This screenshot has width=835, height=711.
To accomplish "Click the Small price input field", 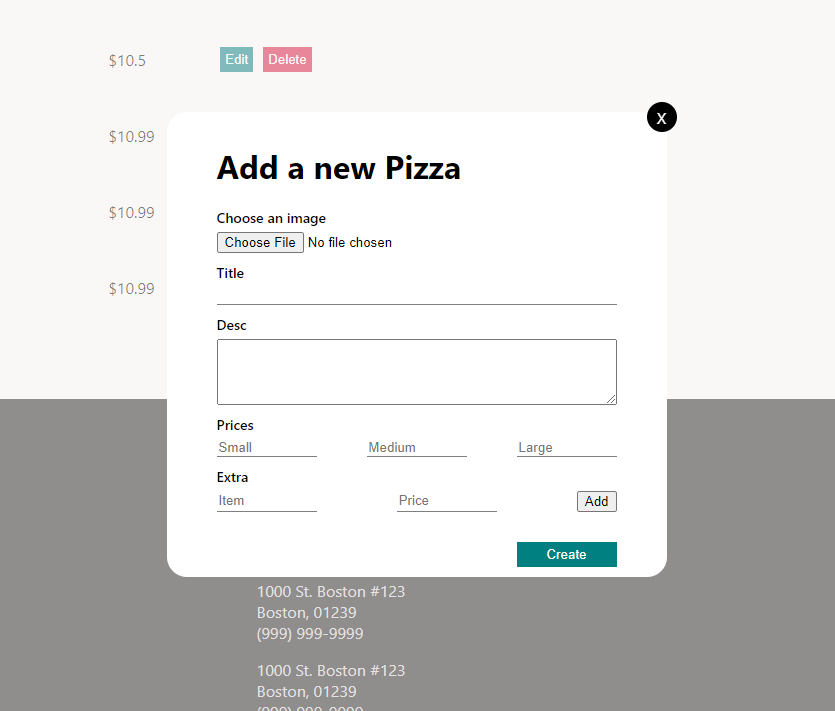I will [266, 447].
